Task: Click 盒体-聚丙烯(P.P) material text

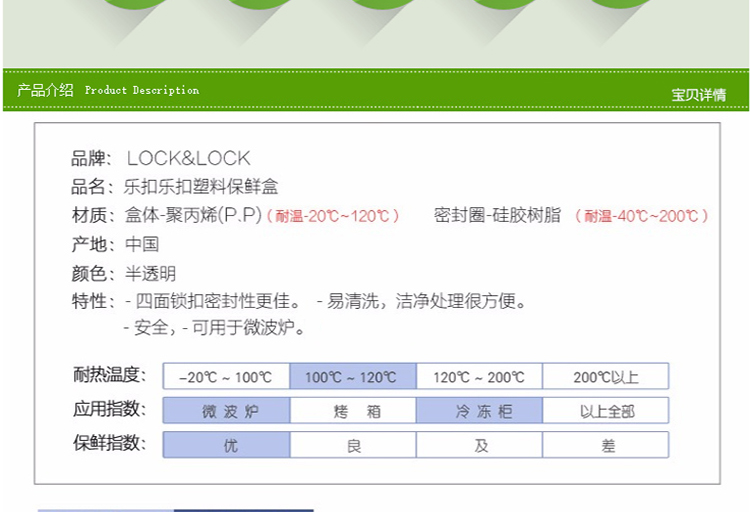Action: tap(193, 215)
